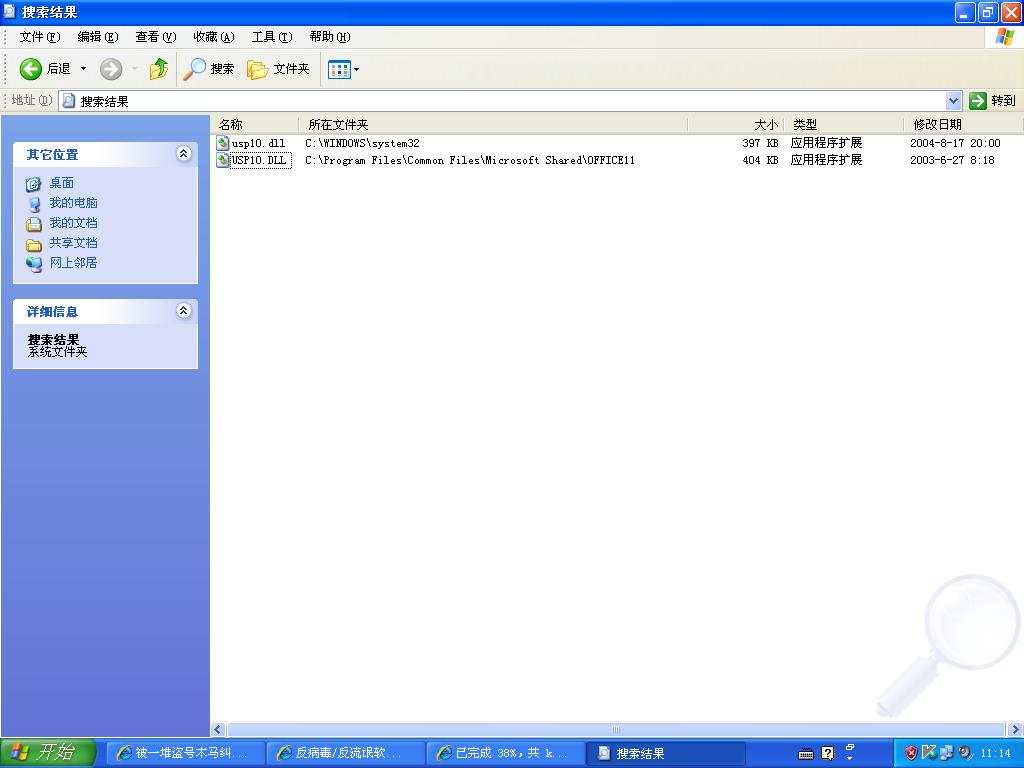The height and width of the screenshot is (768, 1024).
Task: Click the green Back arrow button
Action: tap(31, 69)
